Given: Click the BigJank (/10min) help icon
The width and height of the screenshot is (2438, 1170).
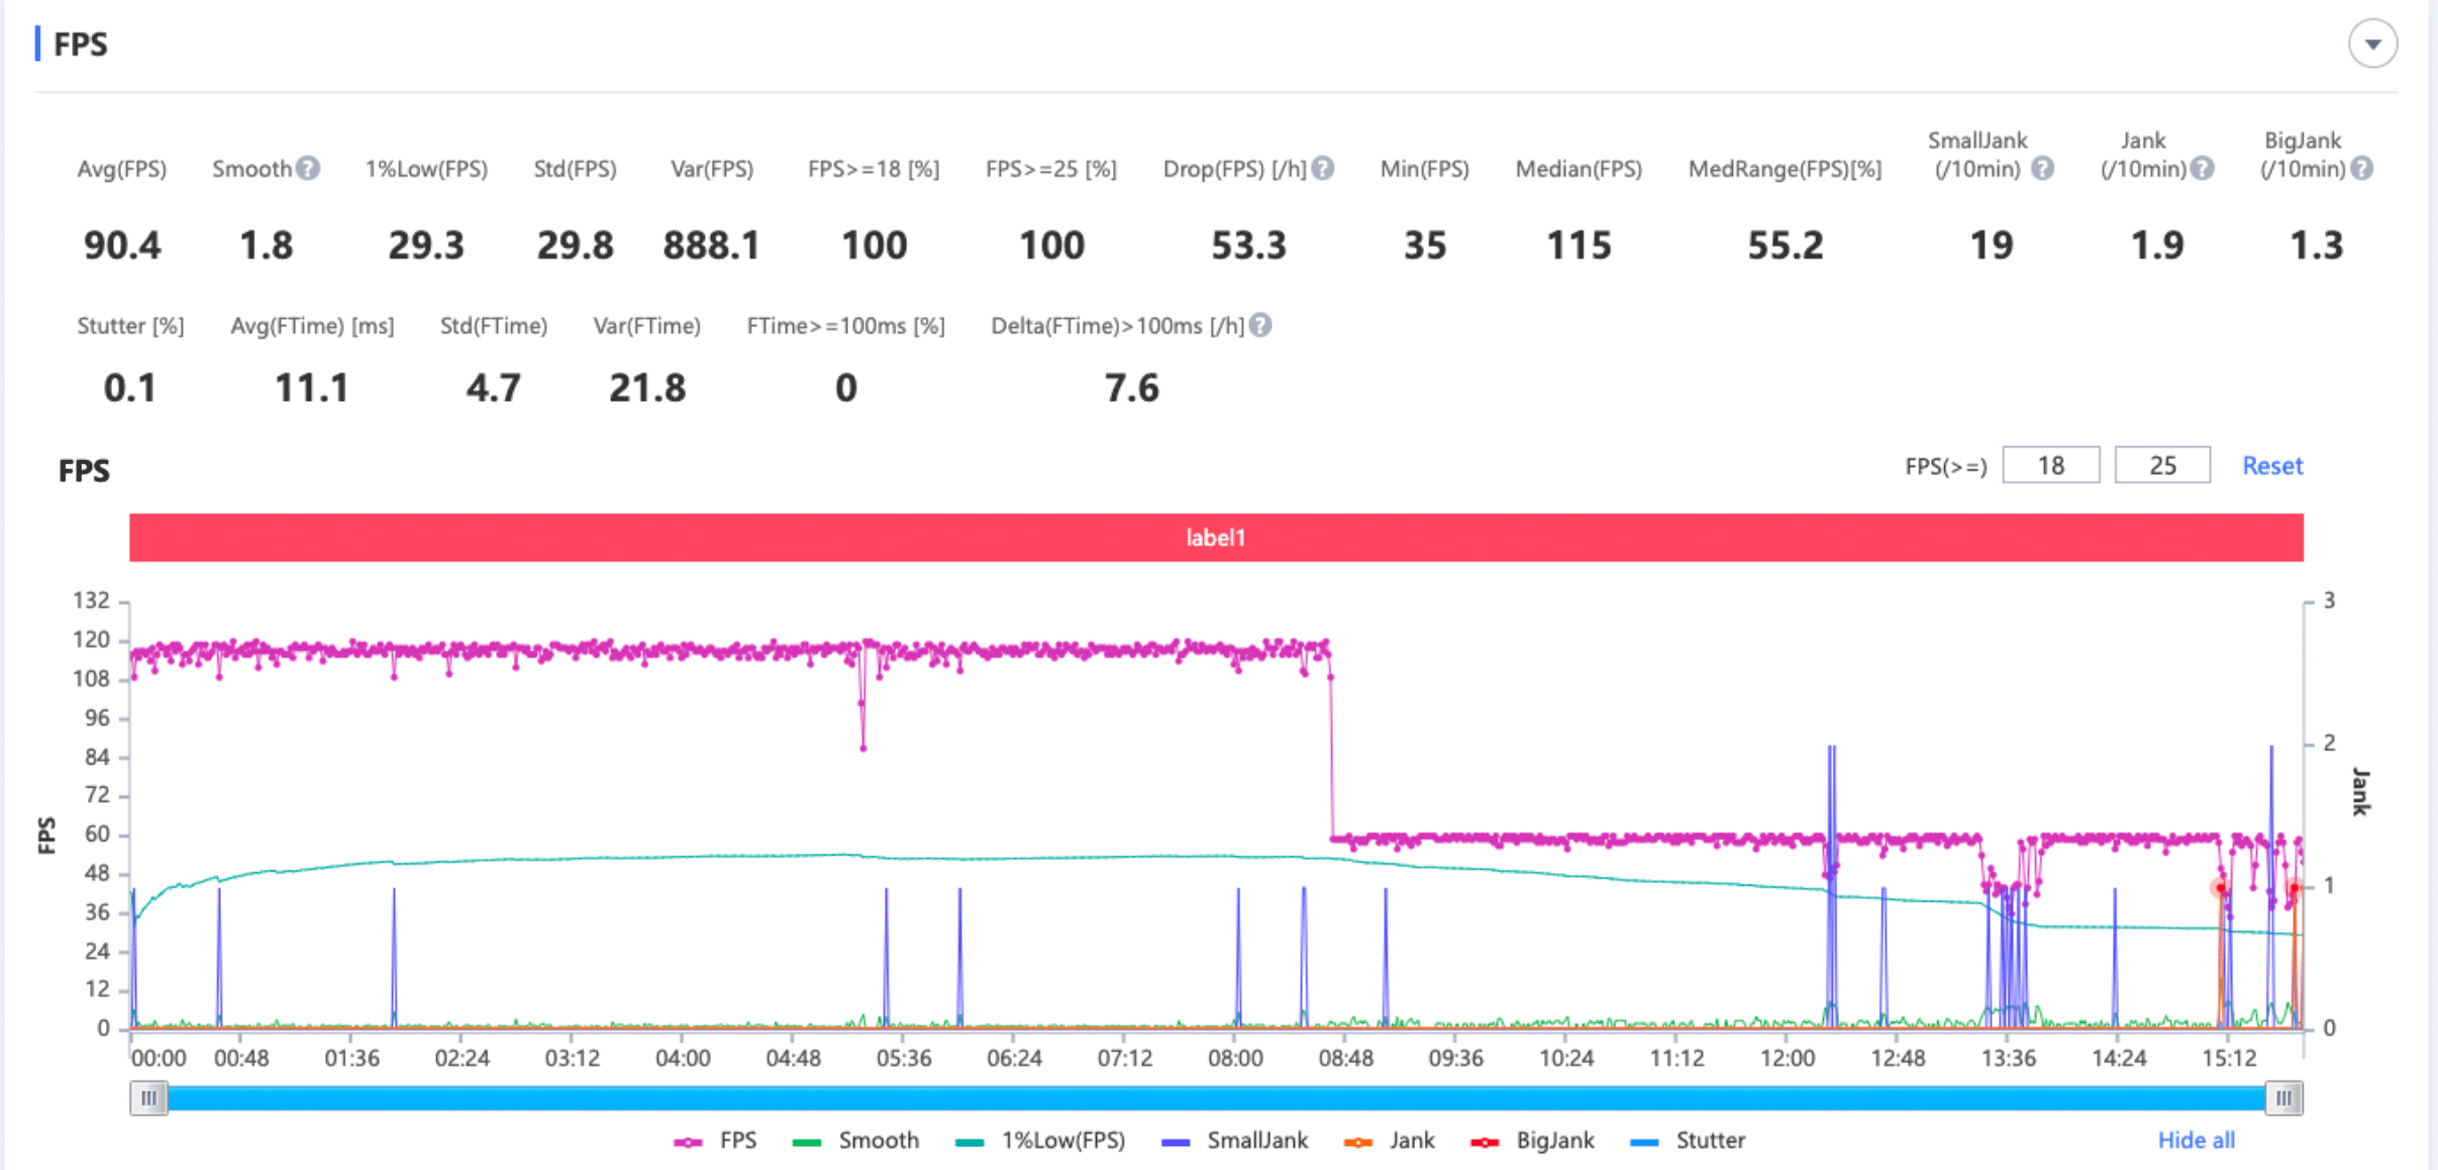Looking at the screenshot, I should click(2362, 168).
